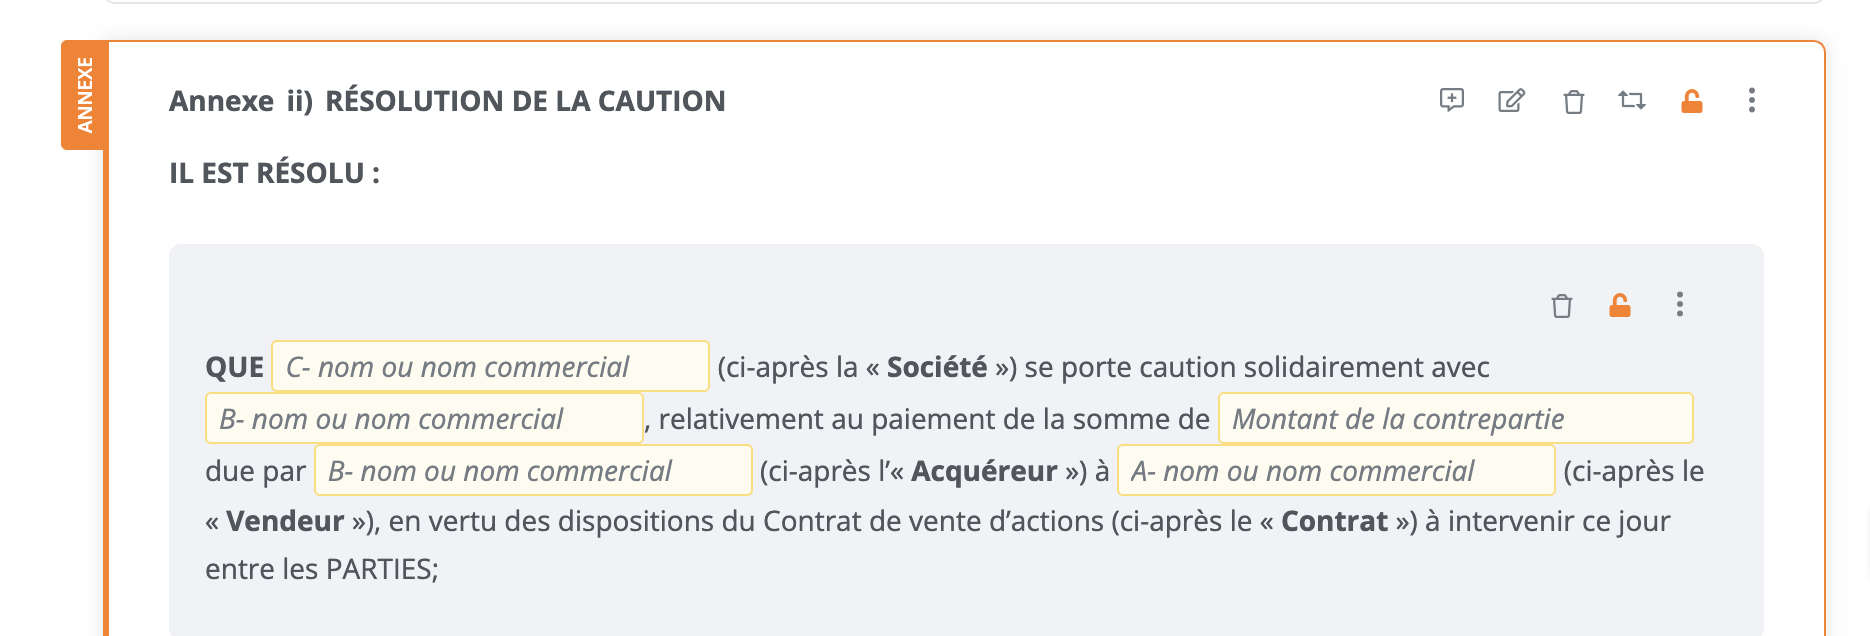Click the 'IL EST RÉSOLU :' heading
Viewport: 1870px width, 636px height.
click(274, 173)
